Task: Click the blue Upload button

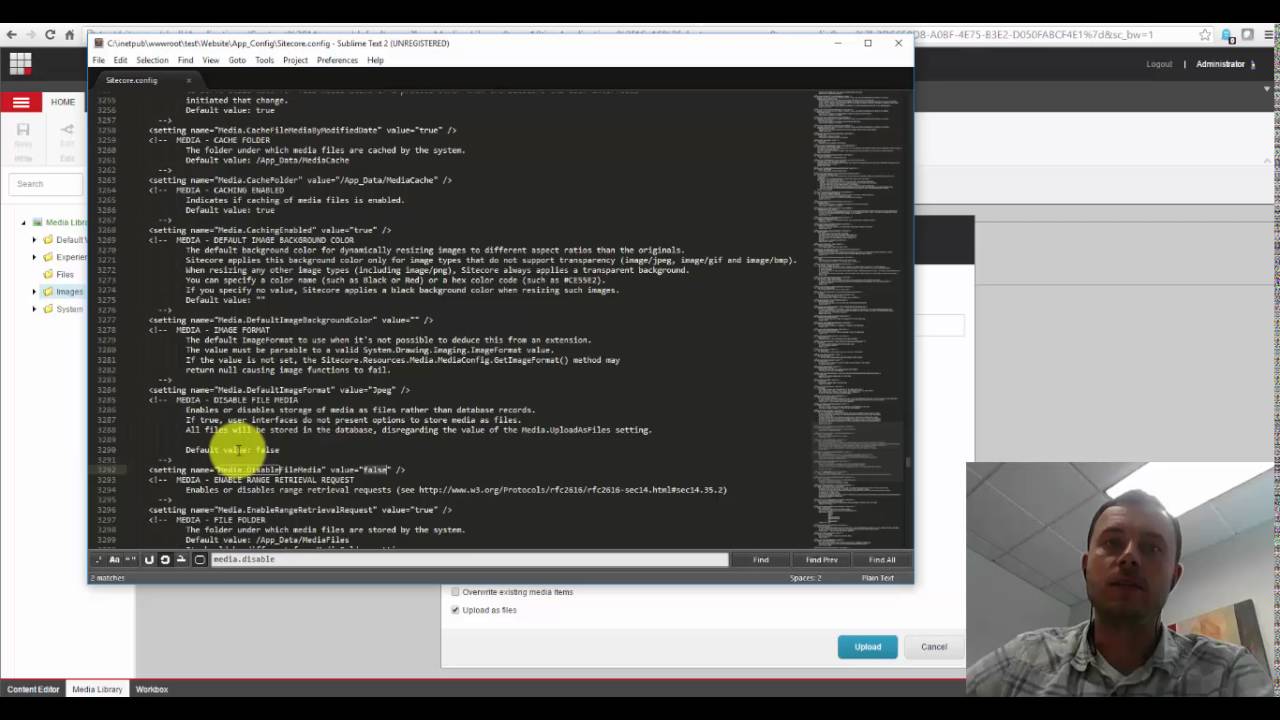Action: [x=868, y=647]
